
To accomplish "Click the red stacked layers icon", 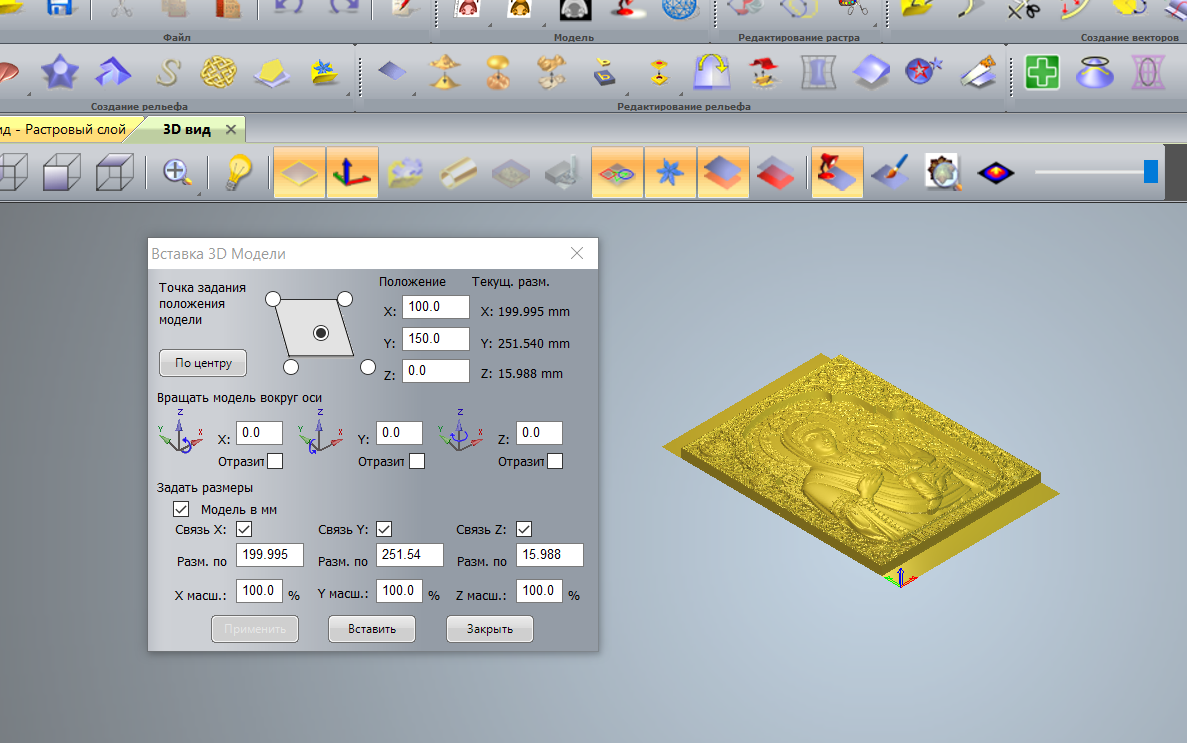I will [776, 173].
